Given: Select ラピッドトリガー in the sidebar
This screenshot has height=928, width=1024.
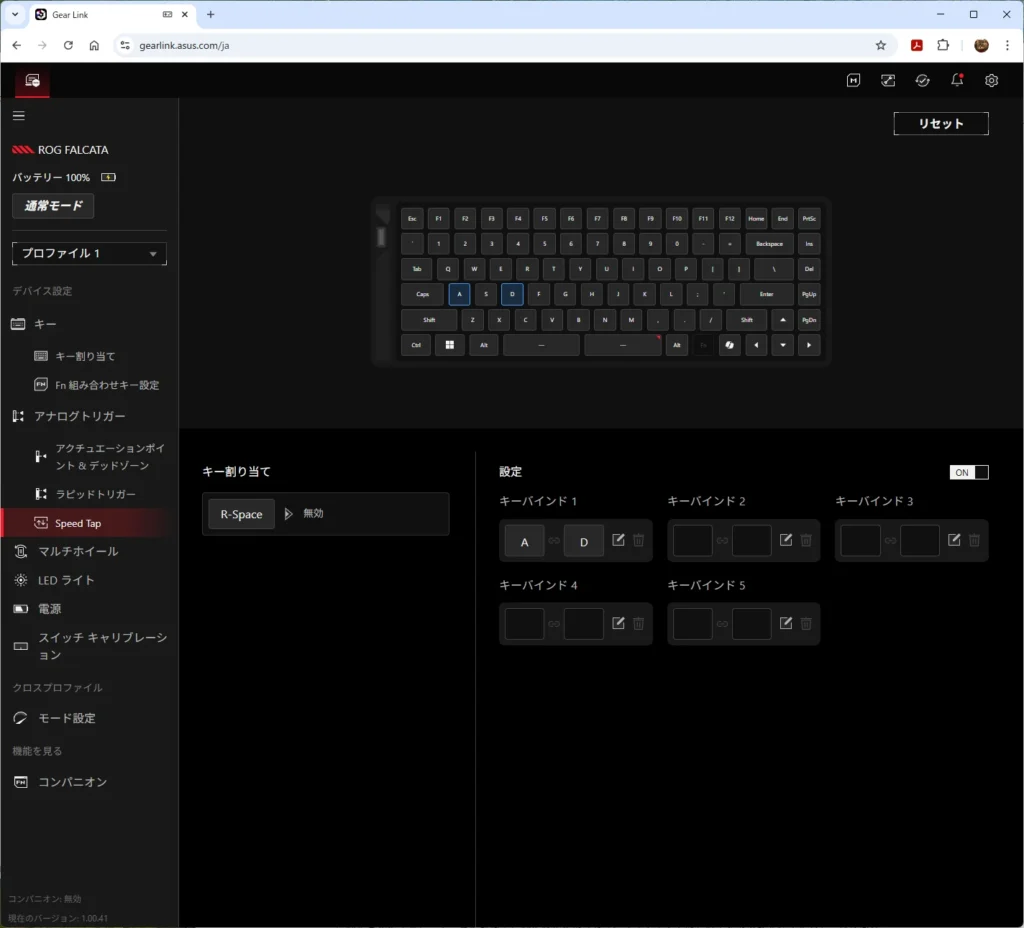Looking at the screenshot, I should pos(95,494).
